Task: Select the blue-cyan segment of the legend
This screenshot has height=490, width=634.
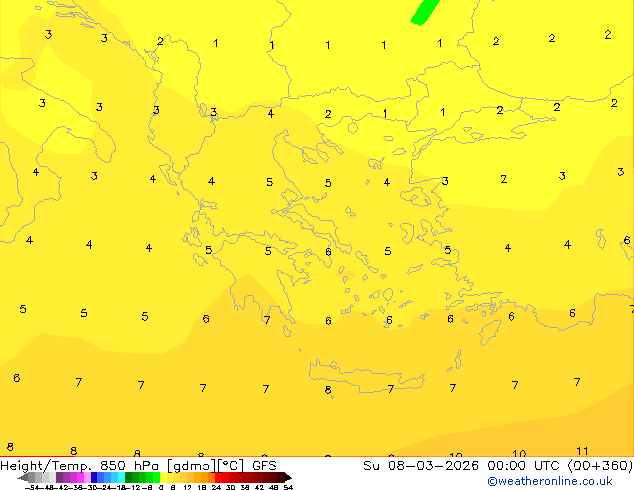Action: click(108, 477)
